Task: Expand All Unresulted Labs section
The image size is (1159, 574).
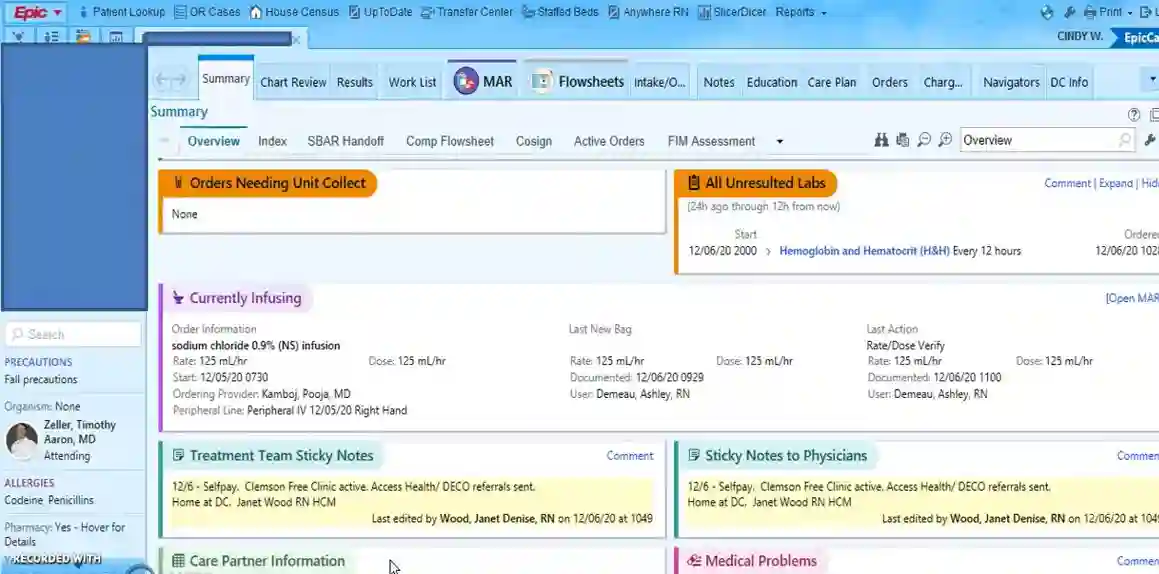Action: [1115, 183]
